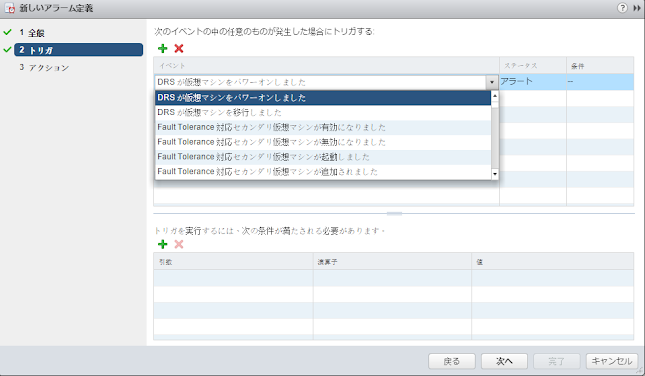Choose Fault Tolerance secondary VM 有効になりました option

(323, 127)
